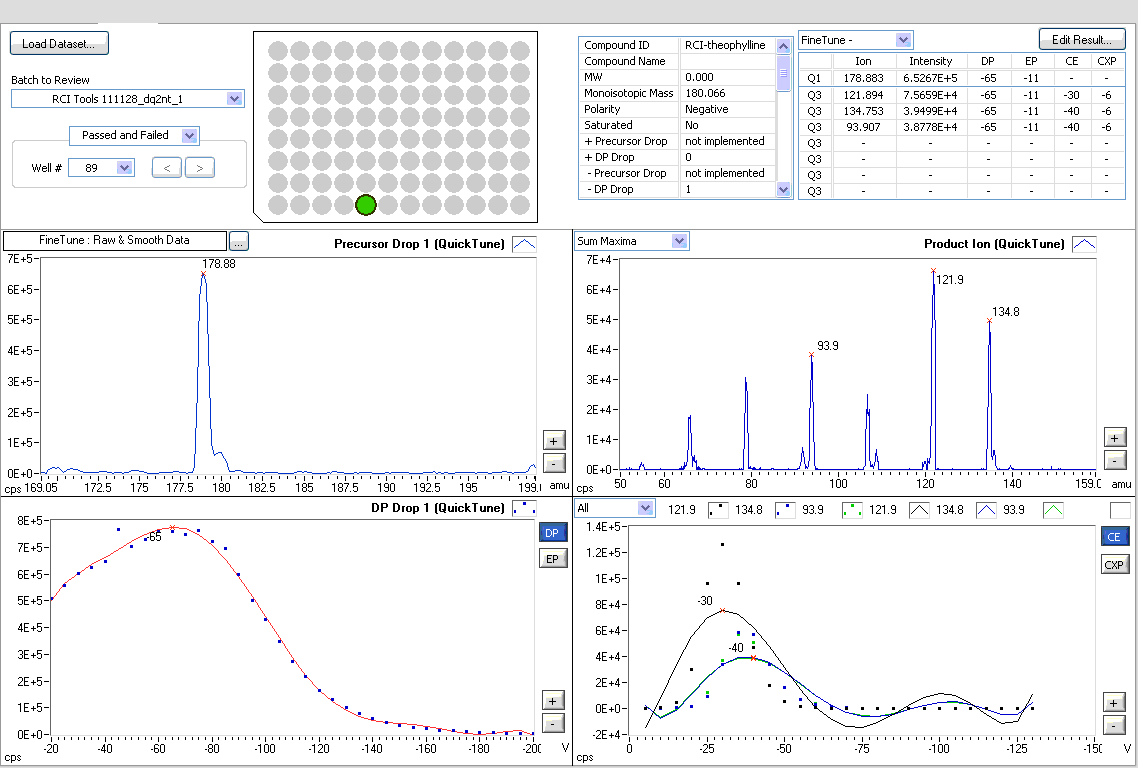1138x768 pixels.
Task: Select the intensity cell 3.8778E+4
Action: [x=930, y=127]
